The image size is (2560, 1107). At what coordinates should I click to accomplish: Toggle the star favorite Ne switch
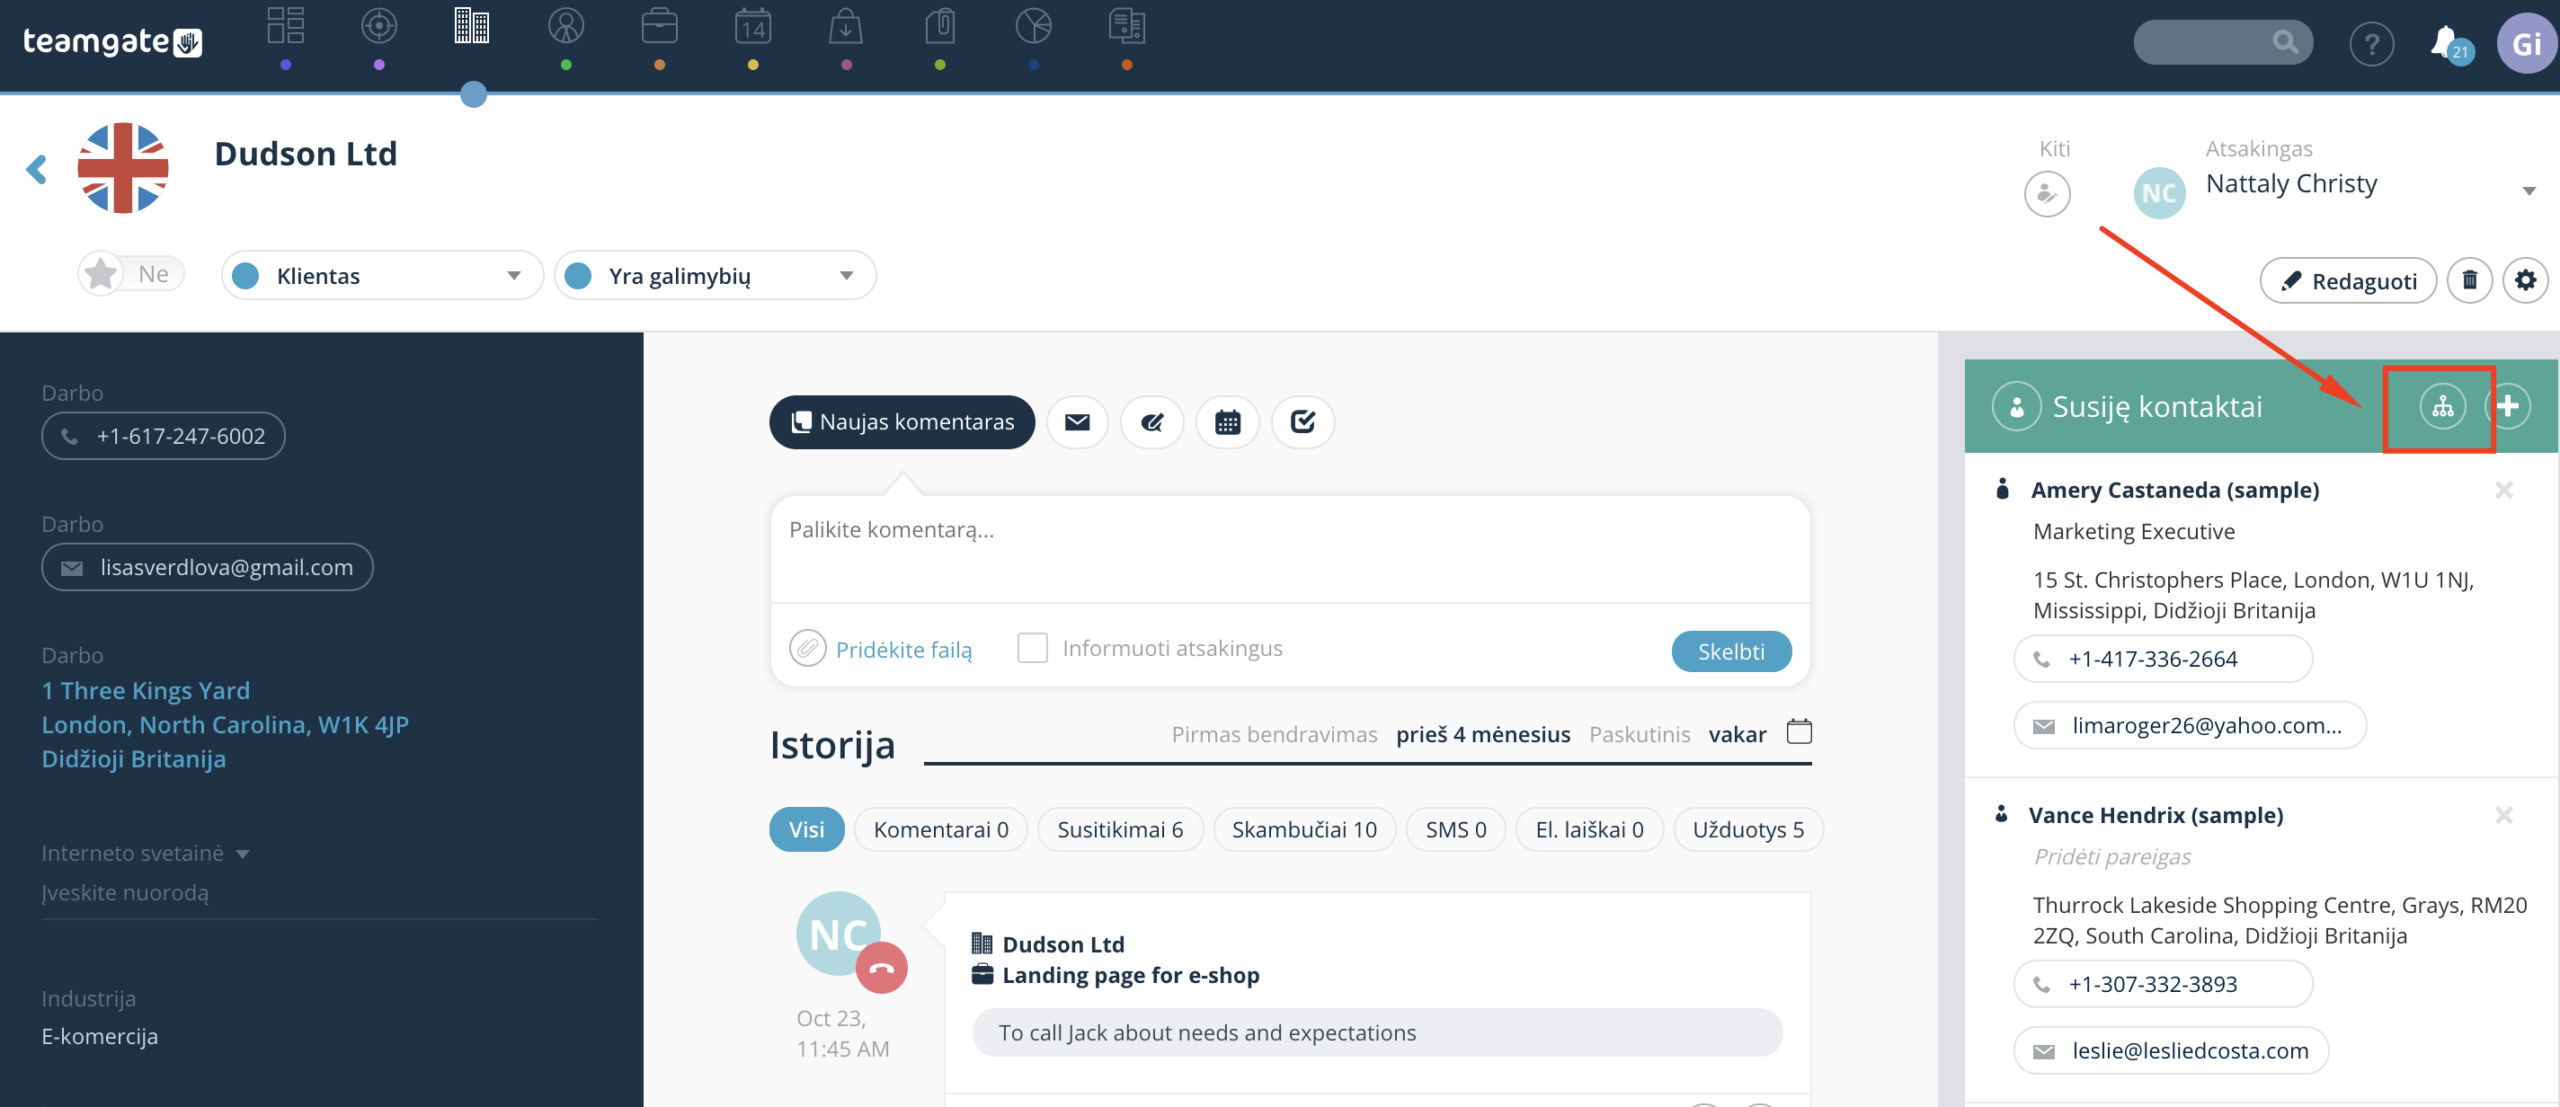pyautogui.click(x=132, y=274)
